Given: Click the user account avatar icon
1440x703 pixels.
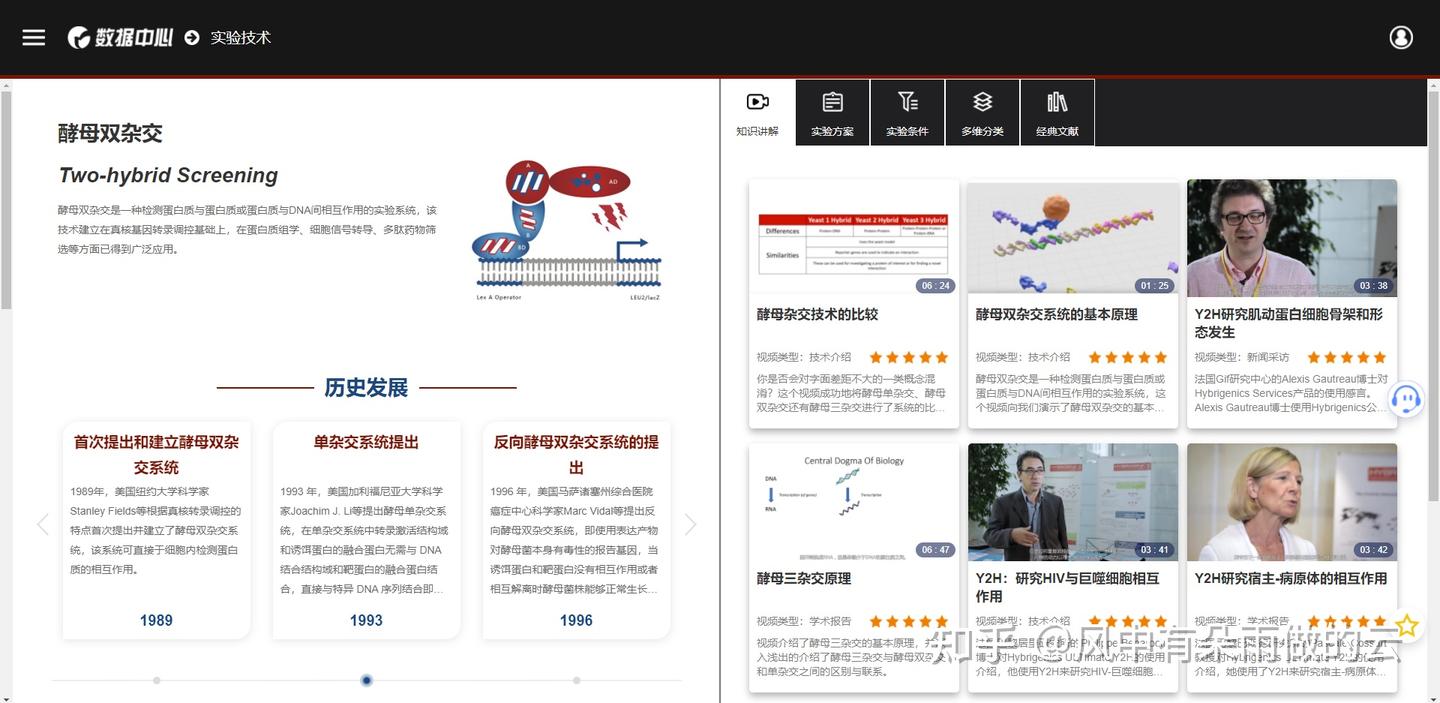Looking at the screenshot, I should pyautogui.click(x=1400, y=37).
